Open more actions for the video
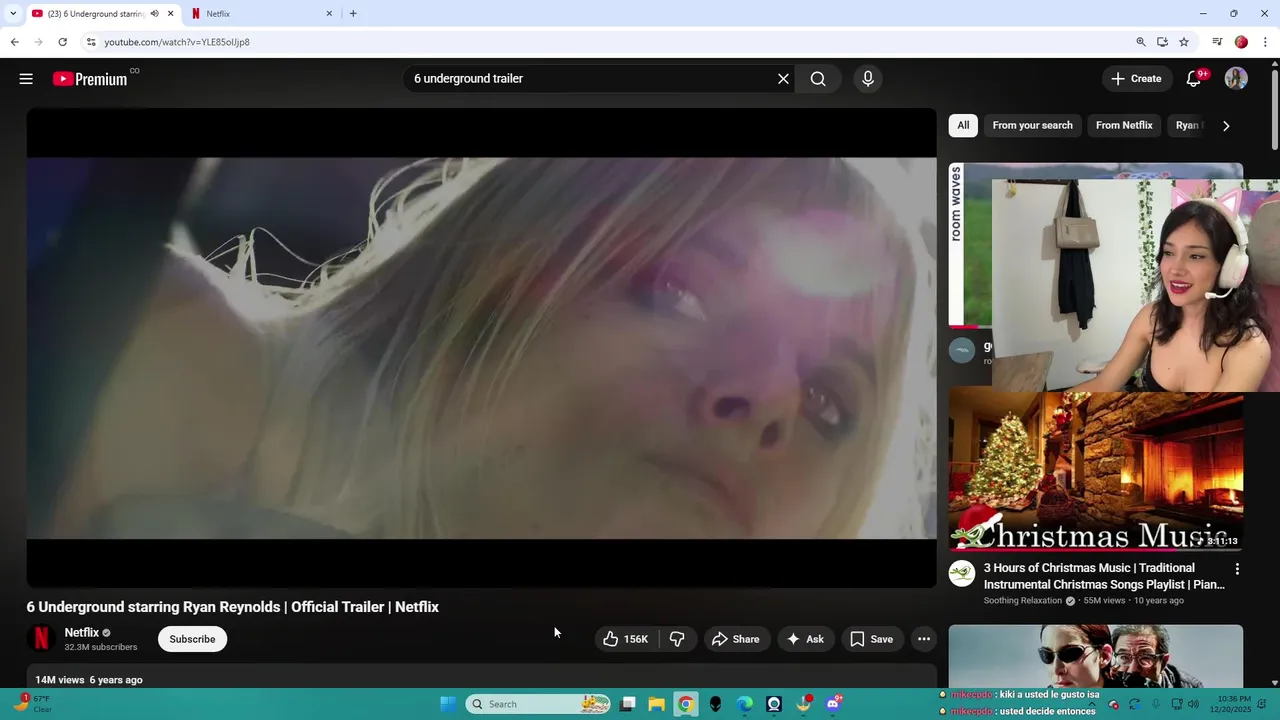 click(924, 639)
